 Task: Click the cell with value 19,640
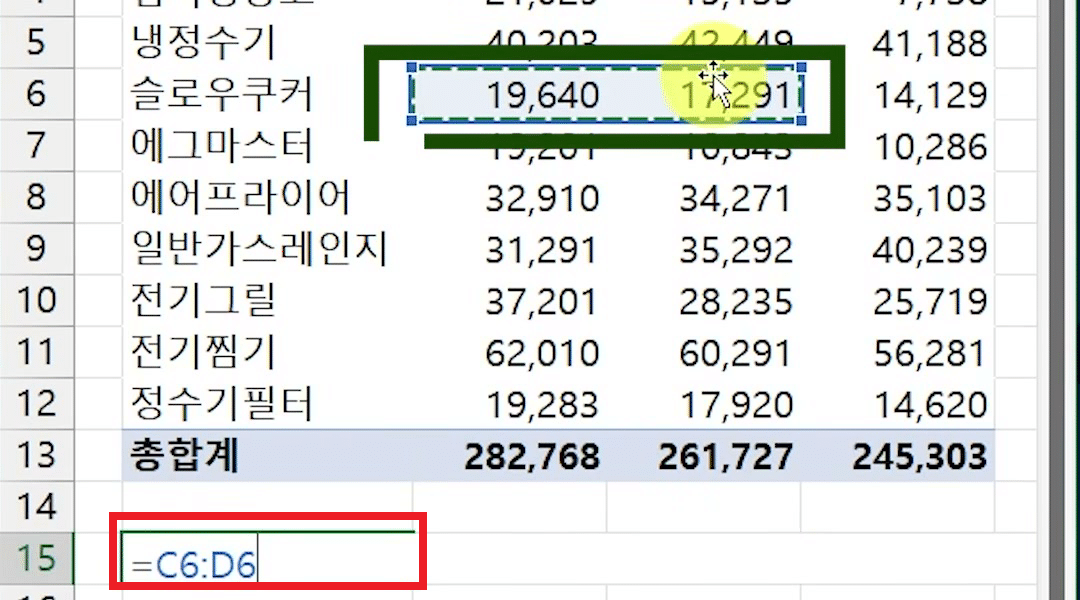click(510, 94)
